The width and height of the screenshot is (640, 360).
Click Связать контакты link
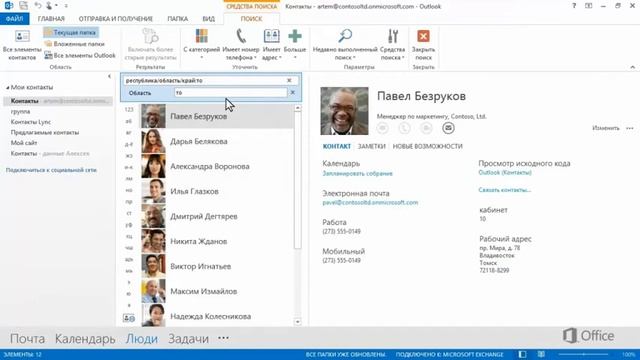click(504, 190)
